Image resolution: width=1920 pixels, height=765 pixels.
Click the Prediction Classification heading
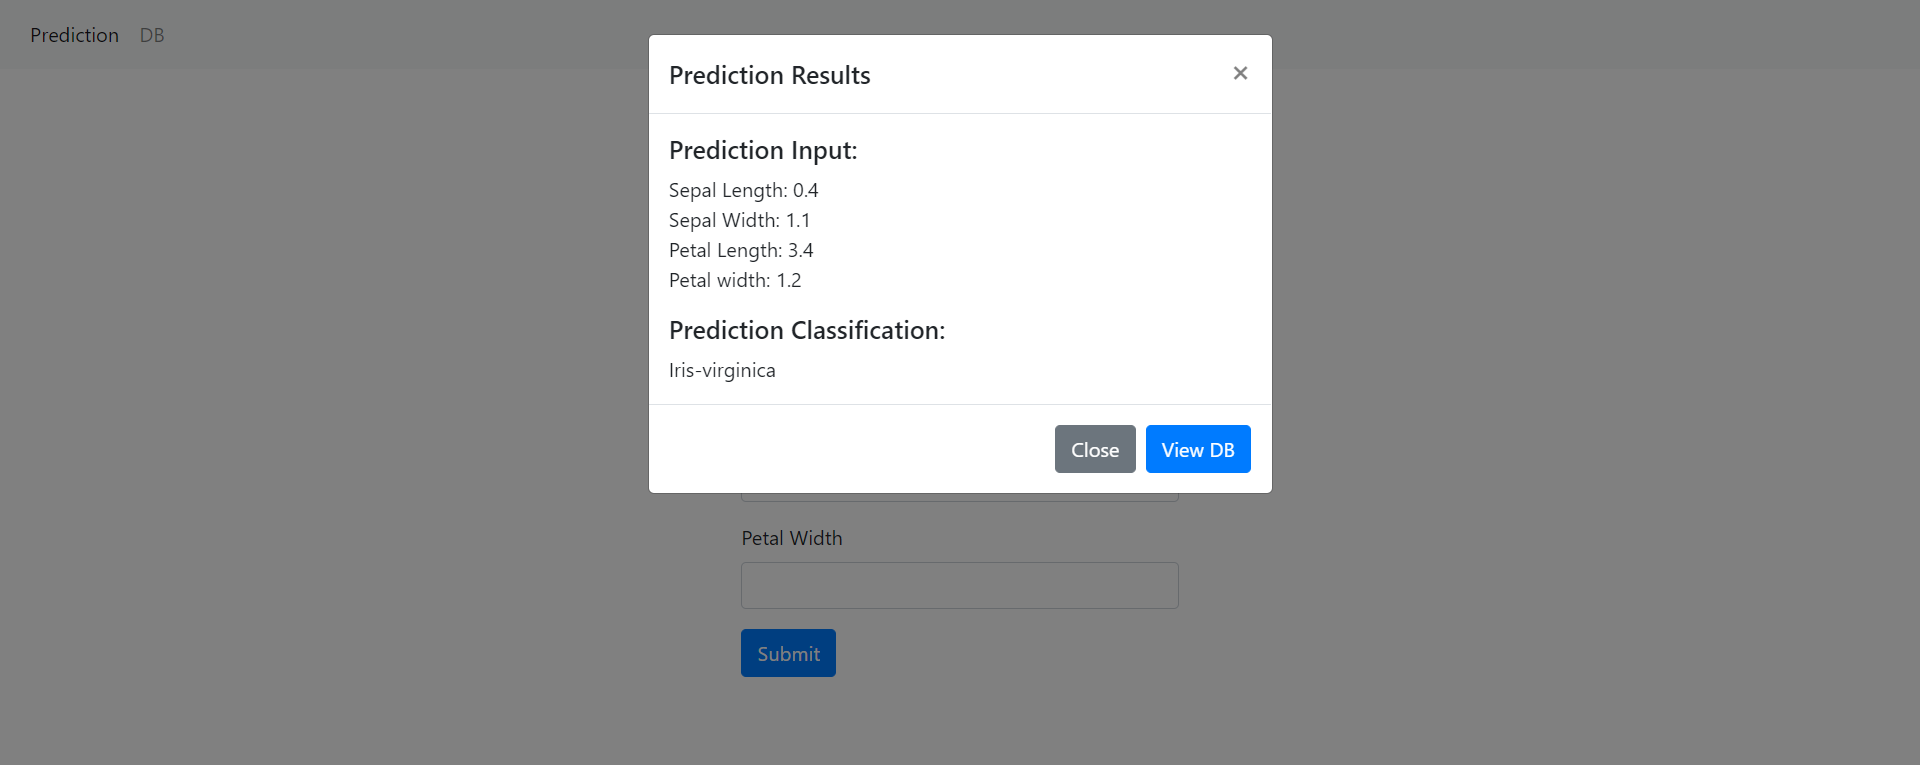[x=806, y=330]
